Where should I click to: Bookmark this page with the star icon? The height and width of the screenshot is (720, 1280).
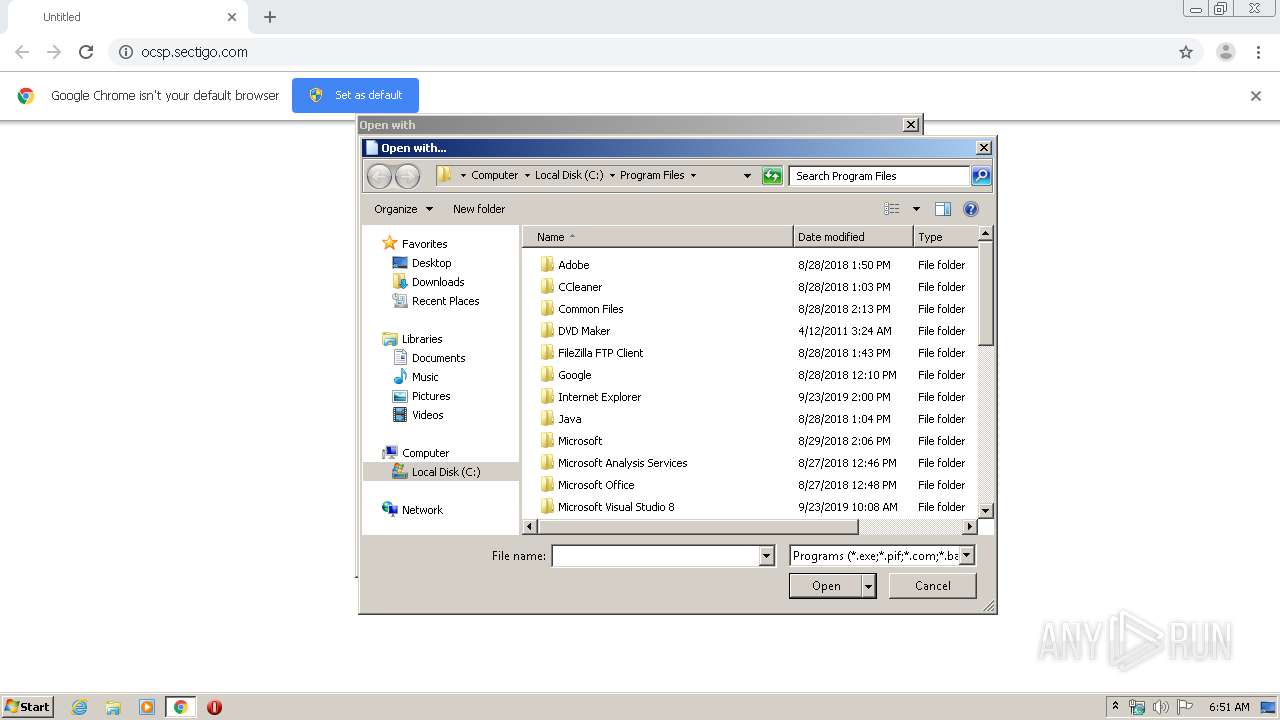pos(1186,52)
